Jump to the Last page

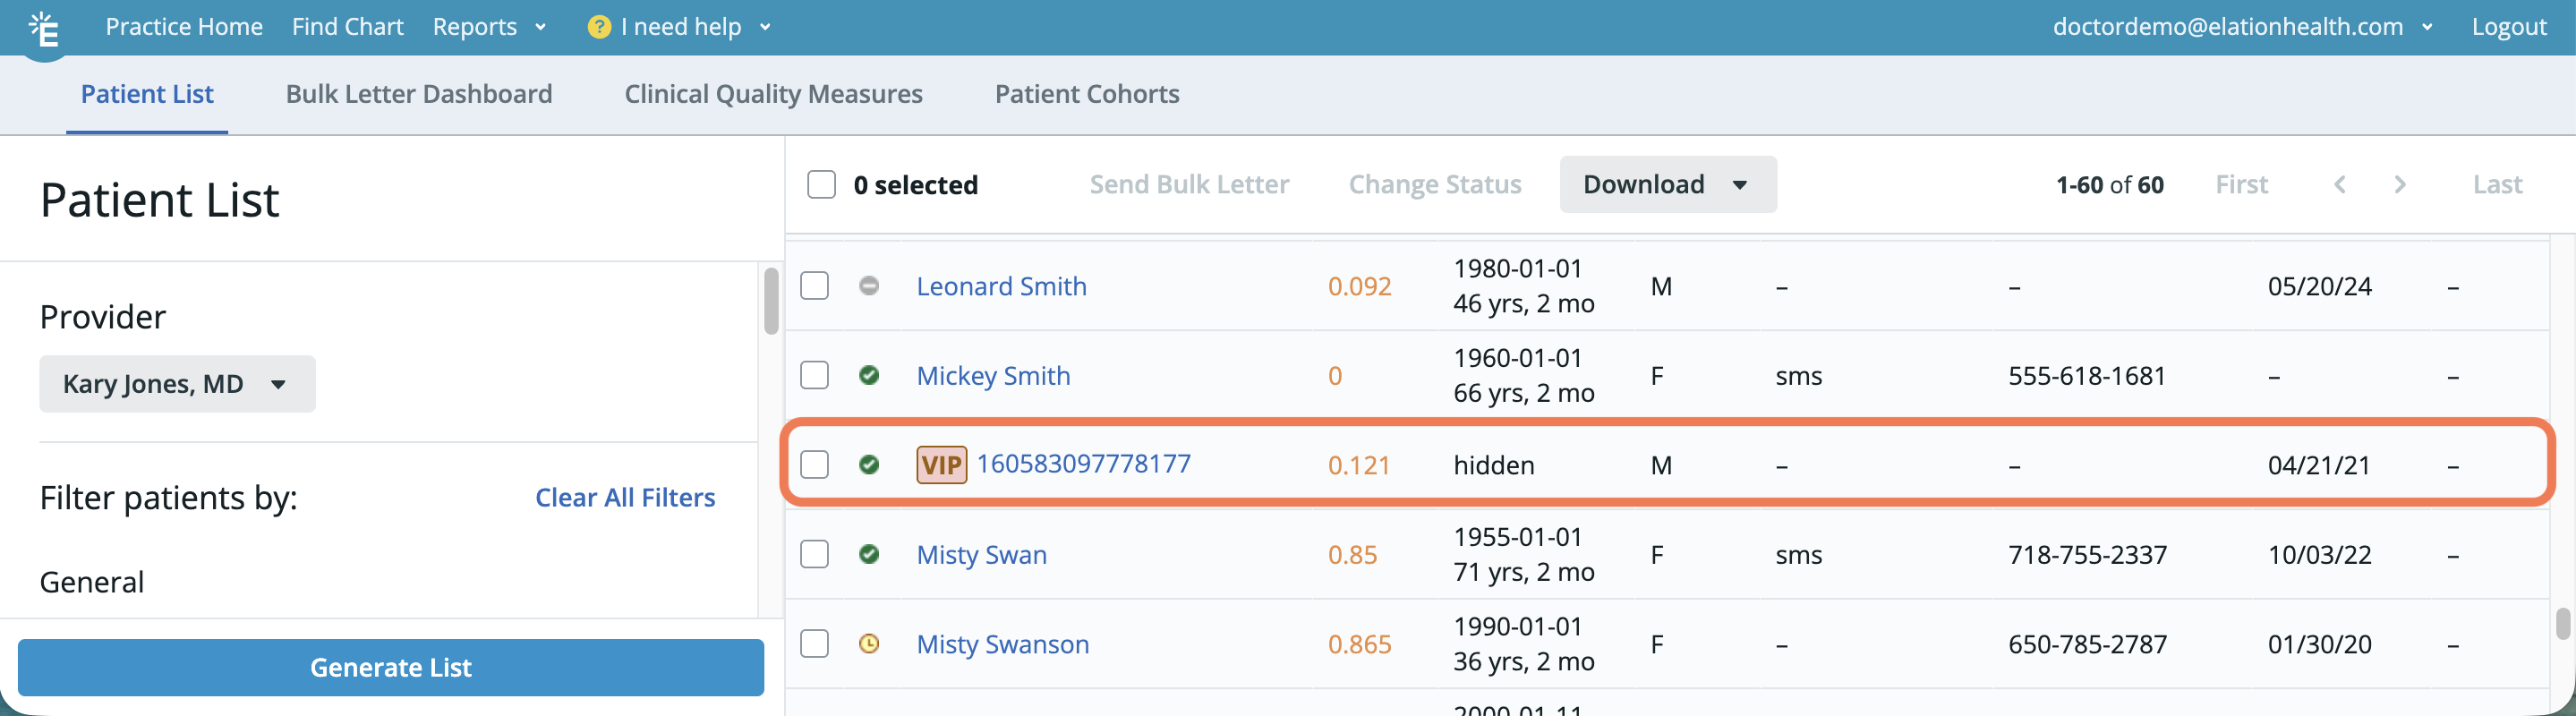pos(2497,184)
